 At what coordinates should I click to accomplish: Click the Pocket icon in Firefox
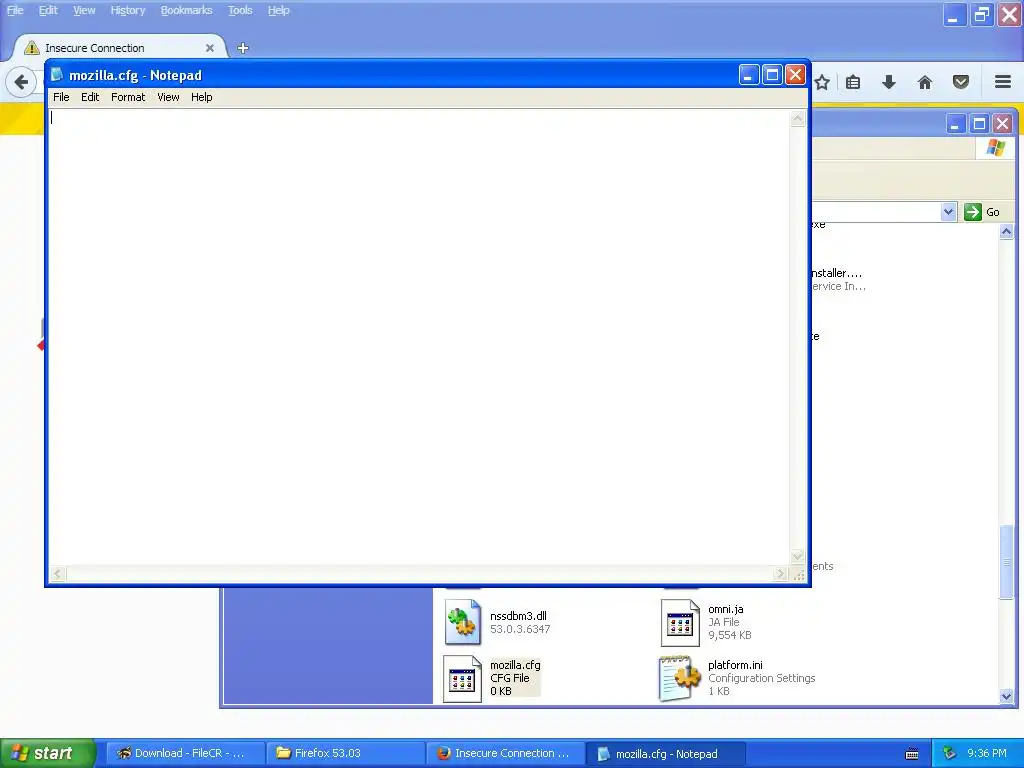point(961,82)
